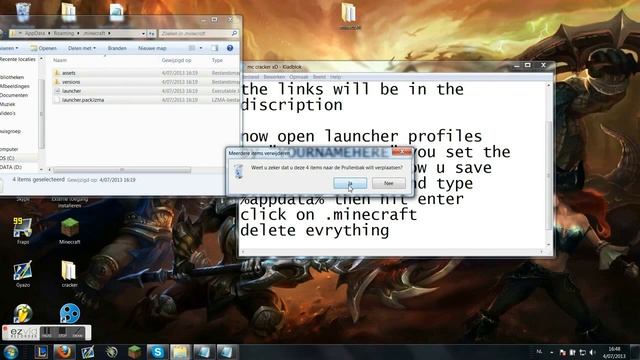Switch to Explorer in the taskbar

180,352
